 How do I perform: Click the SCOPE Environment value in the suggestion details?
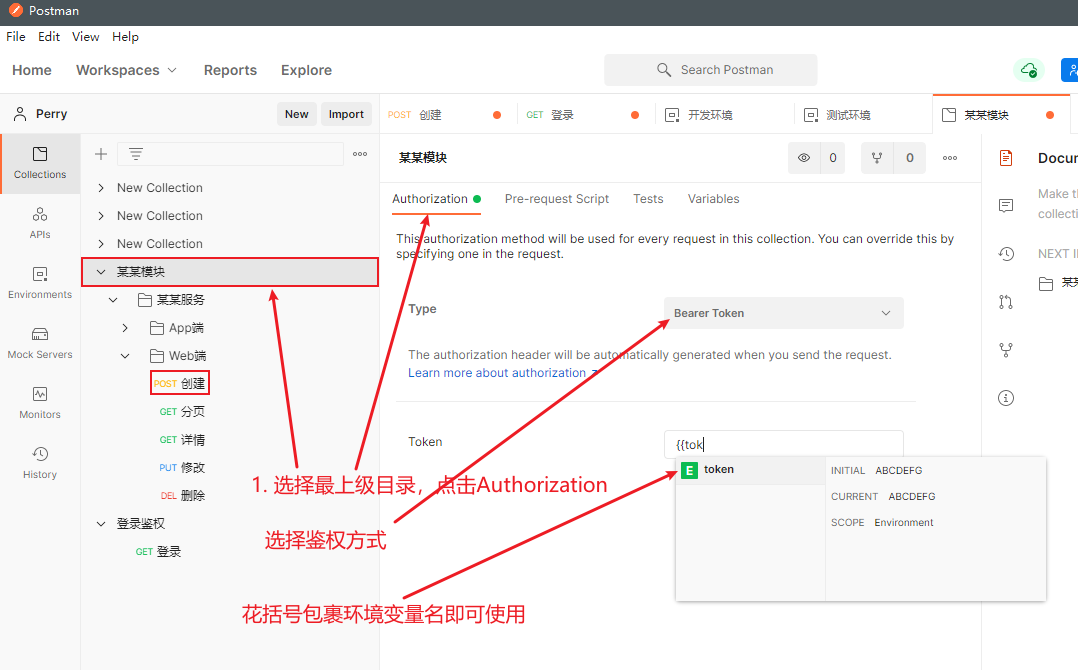point(903,523)
